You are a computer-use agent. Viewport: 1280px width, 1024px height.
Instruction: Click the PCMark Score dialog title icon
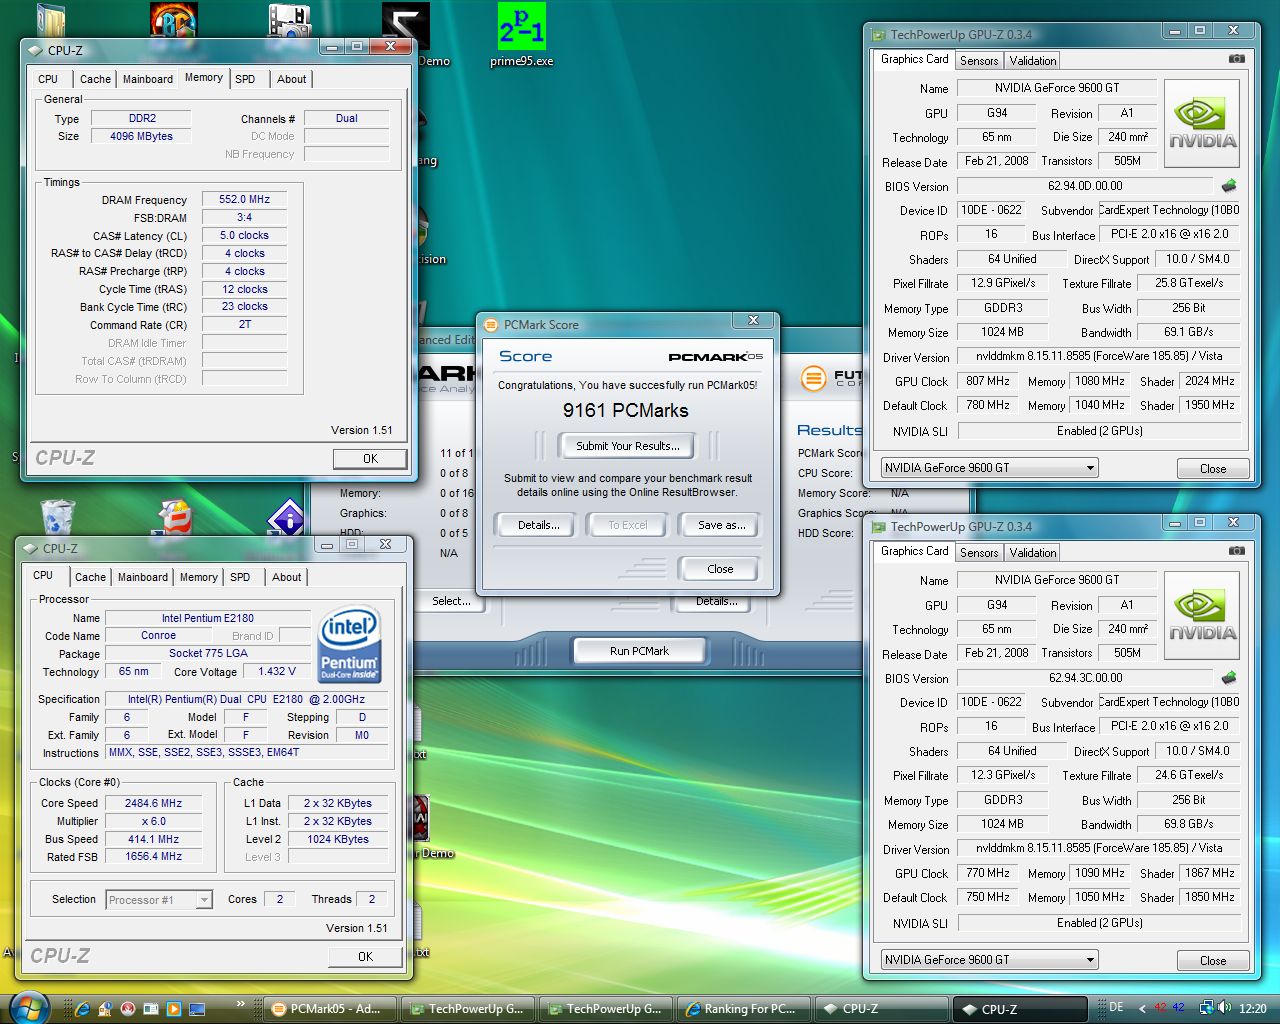coord(491,325)
